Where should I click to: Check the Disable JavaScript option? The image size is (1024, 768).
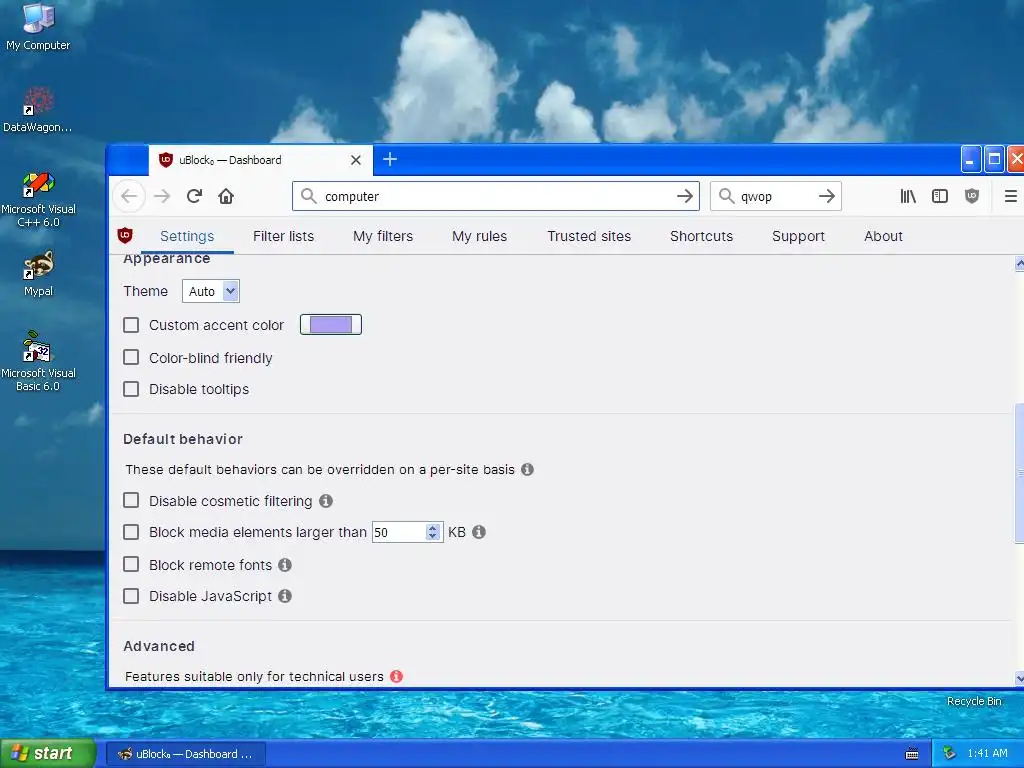coord(131,596)
